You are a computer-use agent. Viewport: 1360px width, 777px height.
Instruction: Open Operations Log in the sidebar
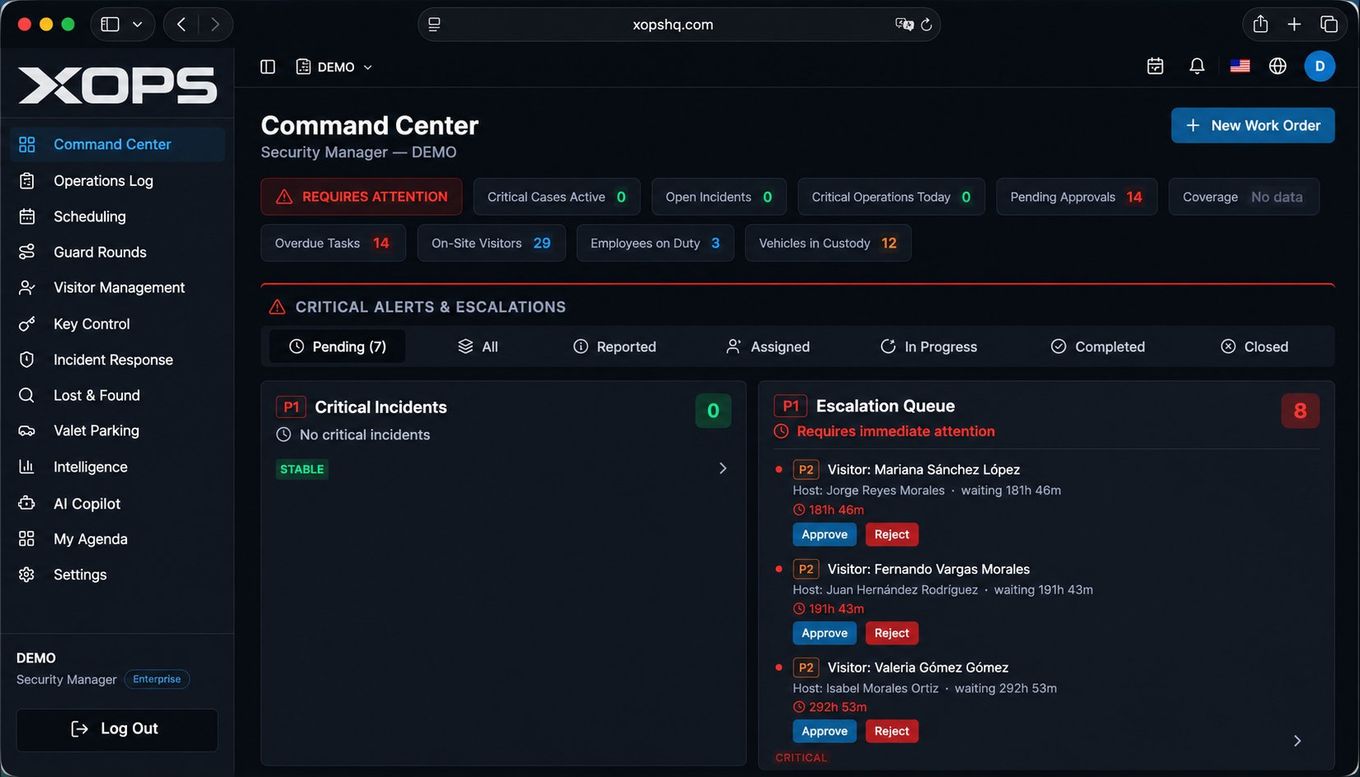click(117, 180)
